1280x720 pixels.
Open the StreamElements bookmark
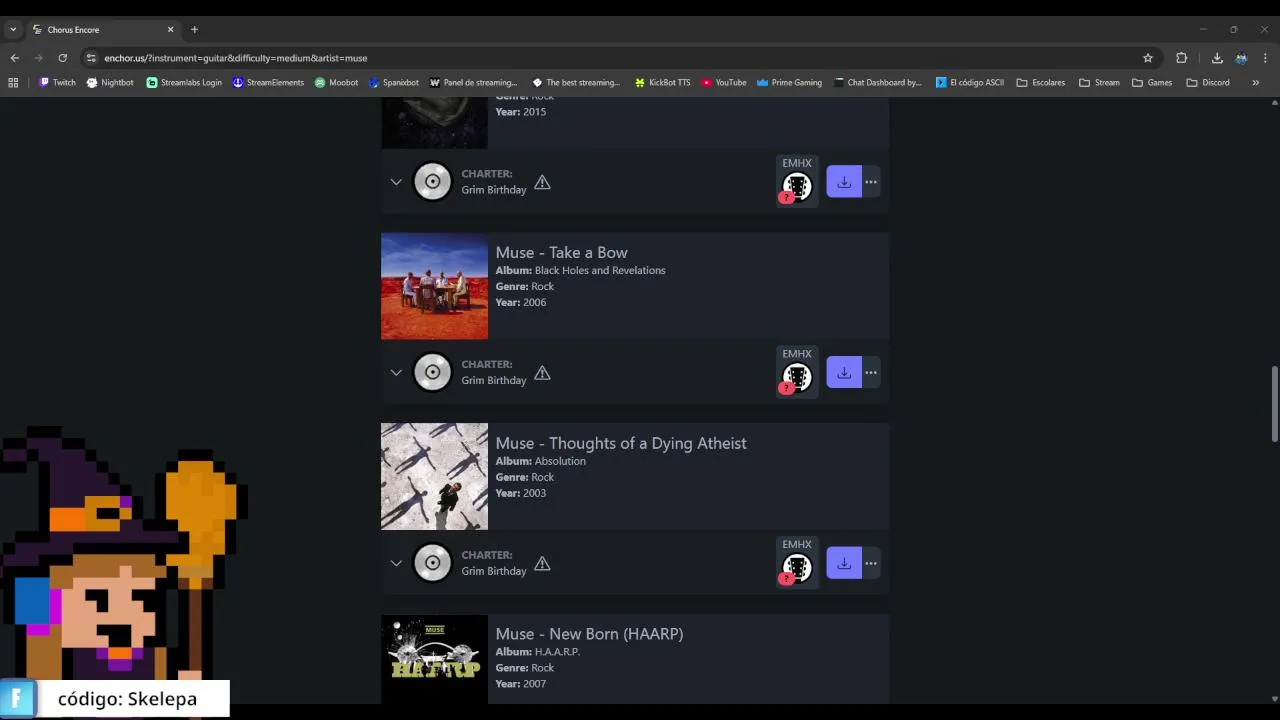pyautogui.click(x=268, y=83)
